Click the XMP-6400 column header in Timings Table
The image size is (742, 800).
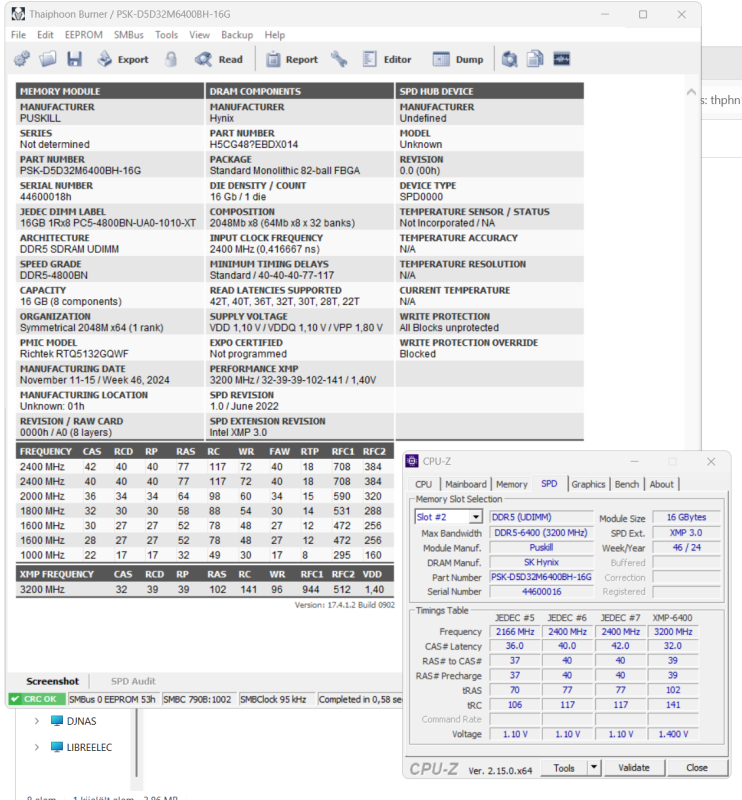pyautogui.click(x=672, y=617)
